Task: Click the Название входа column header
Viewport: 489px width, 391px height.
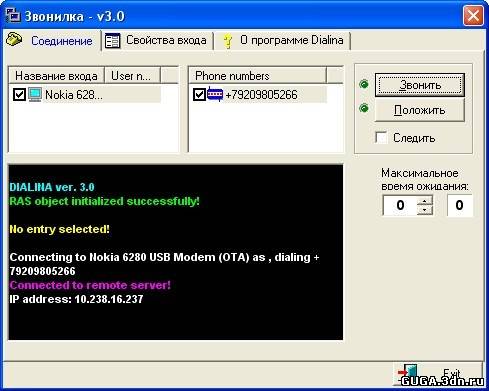Action: [x=56, y=76]
